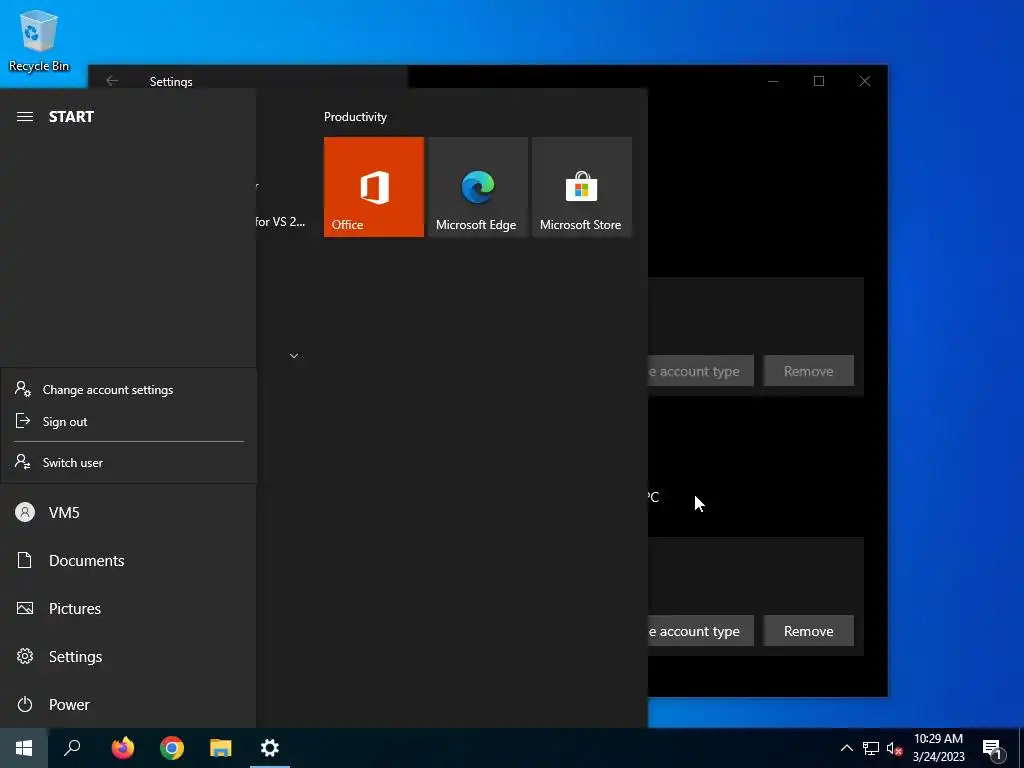The height and width of the screenshot is (768, 1024).
Task: Click the Change account settings person icon
Action: 23,389
